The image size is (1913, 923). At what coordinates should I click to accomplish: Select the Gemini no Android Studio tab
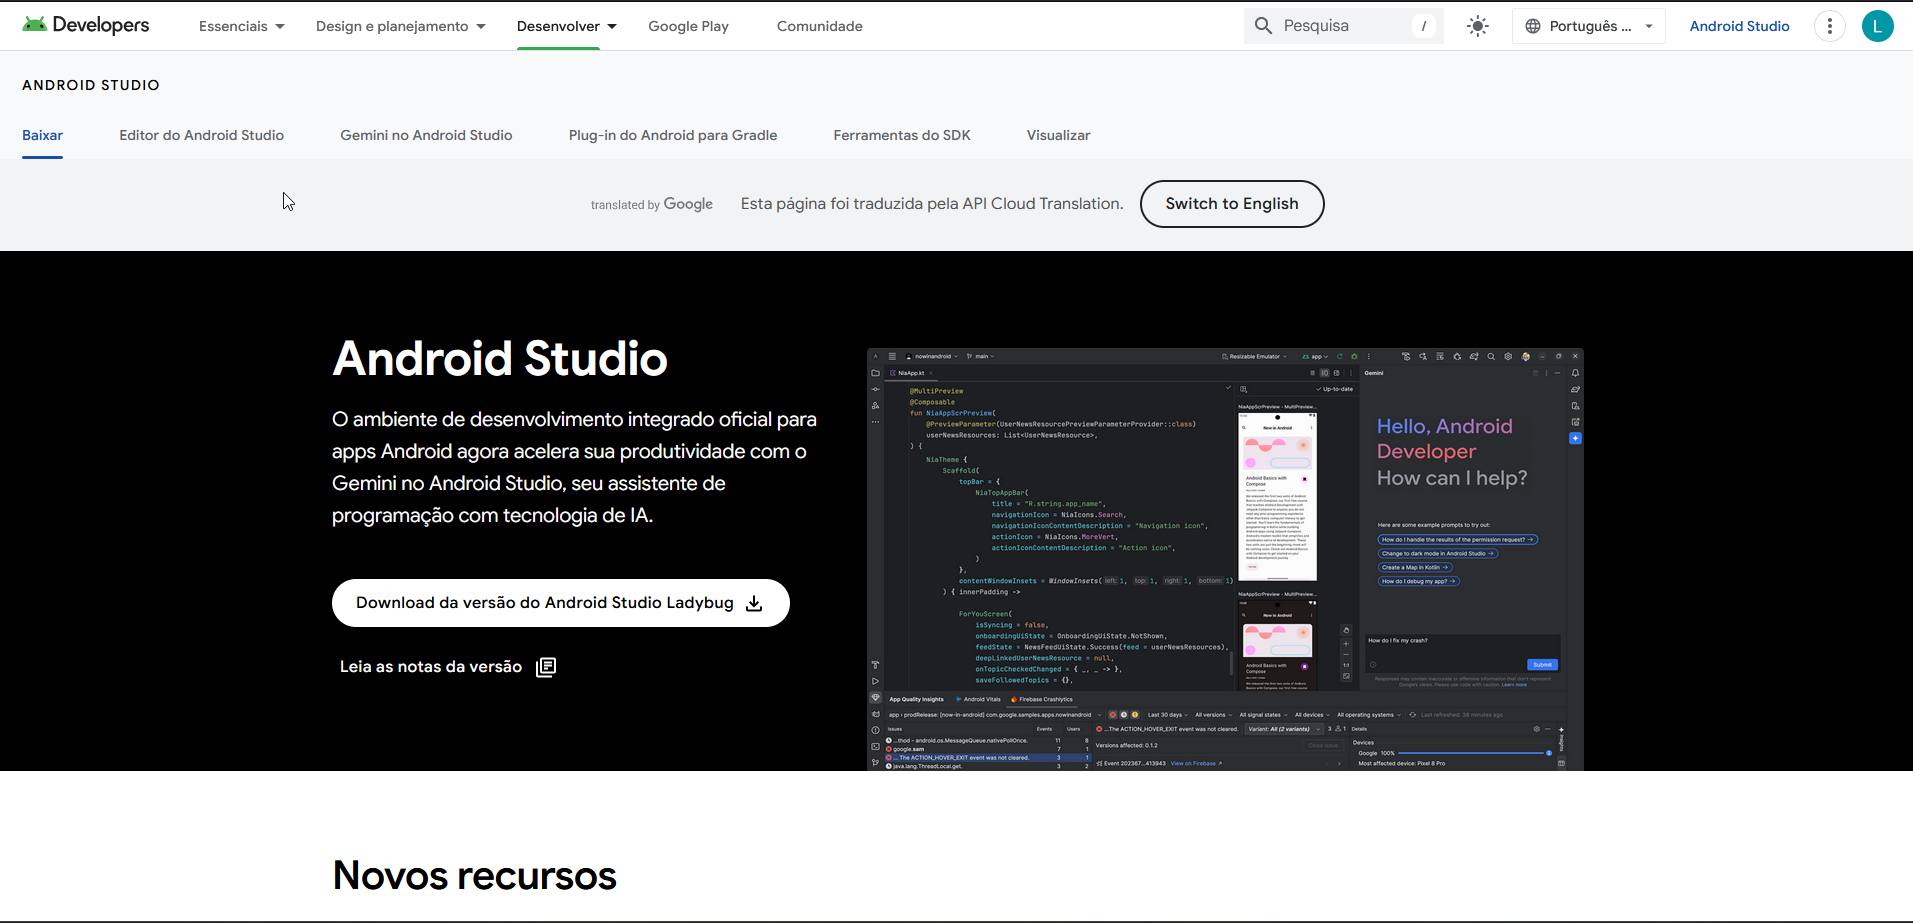pyautogui.click(x=426, y=135)
